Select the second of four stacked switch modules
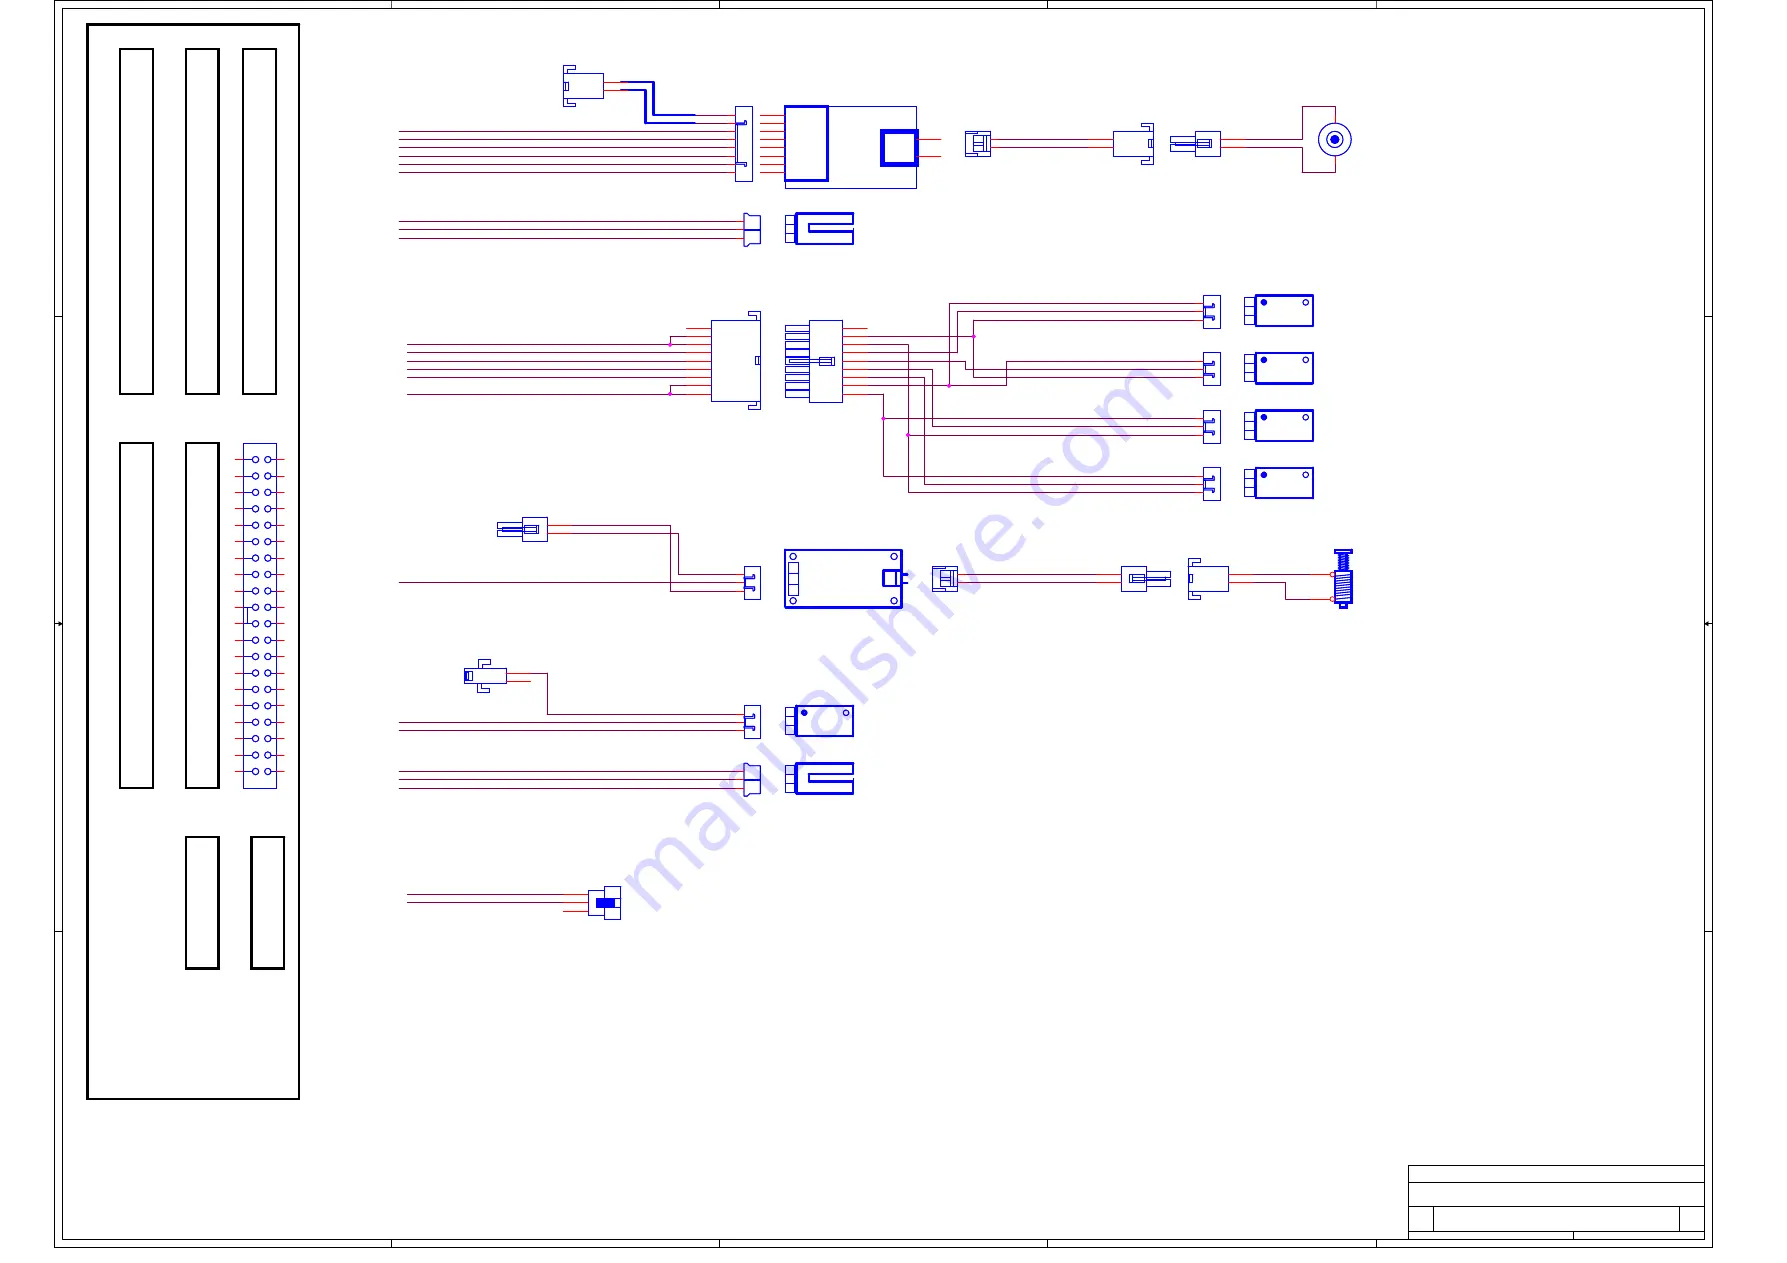The width and height of the screenshot is (1787, 1263). coord(1279,369)
